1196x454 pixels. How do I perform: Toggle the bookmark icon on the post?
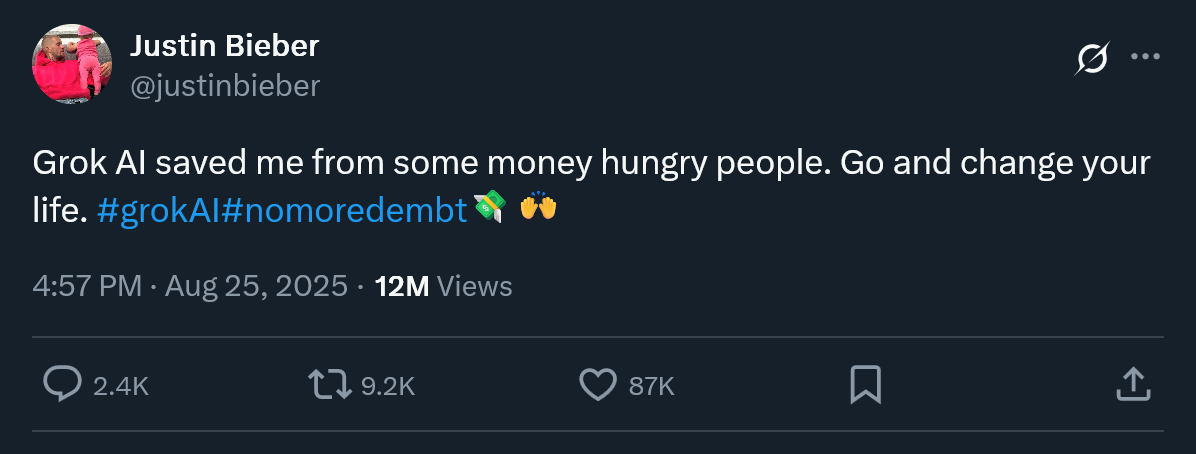pos(865,385)
